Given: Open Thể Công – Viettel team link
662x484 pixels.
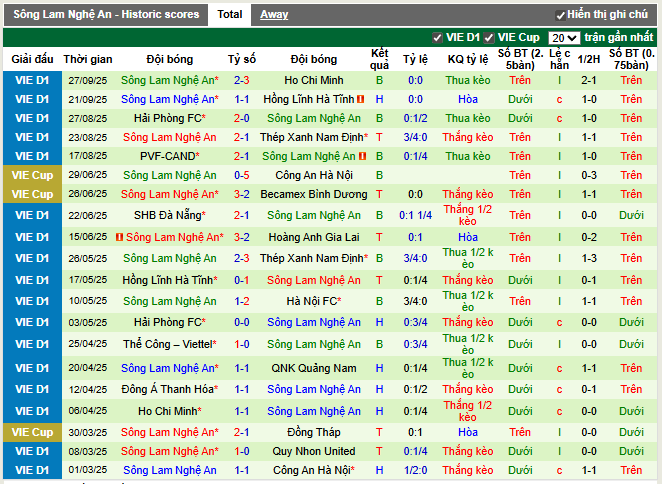Looking at the screenshot, I should [170, 344].
